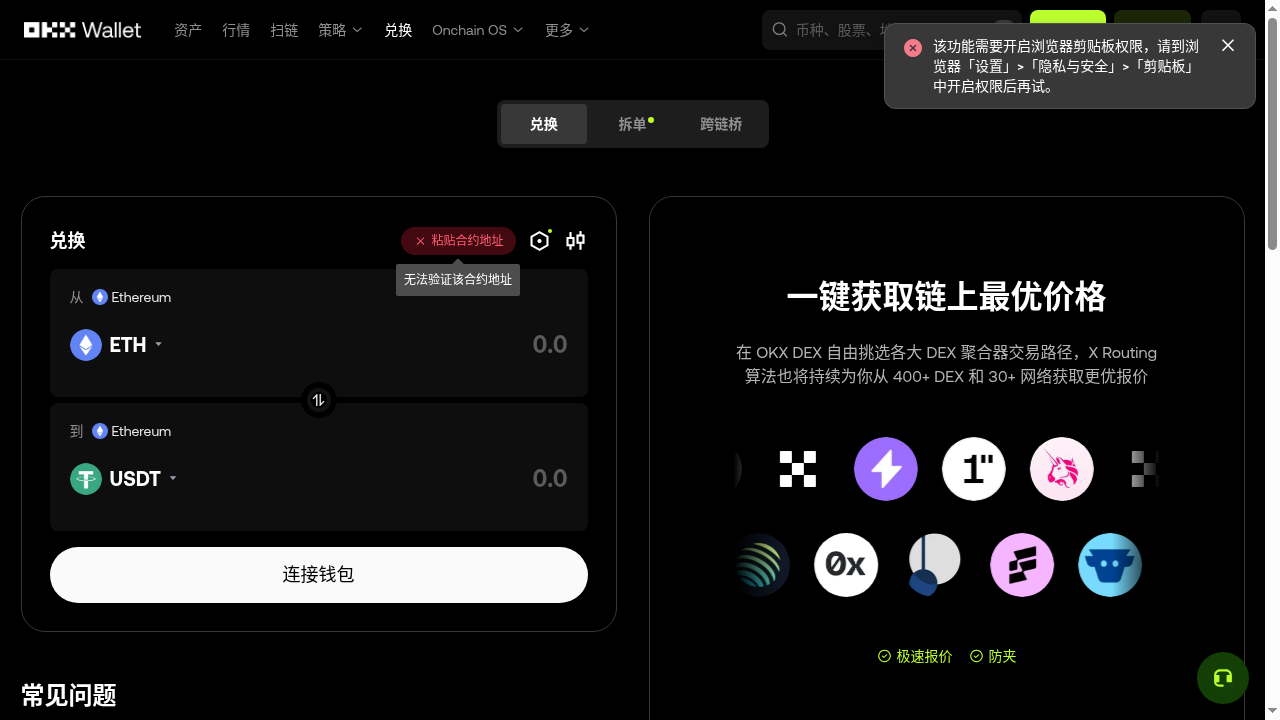
Task: Swap the from and to tokens
Action: point(319,400)
